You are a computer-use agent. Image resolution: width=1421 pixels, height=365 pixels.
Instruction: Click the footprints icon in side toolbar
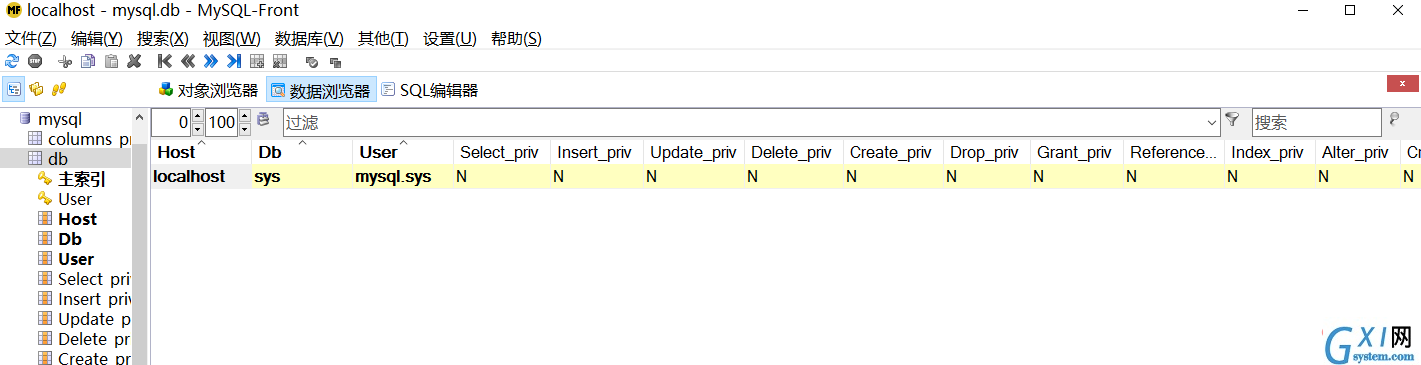pos(59,89)
